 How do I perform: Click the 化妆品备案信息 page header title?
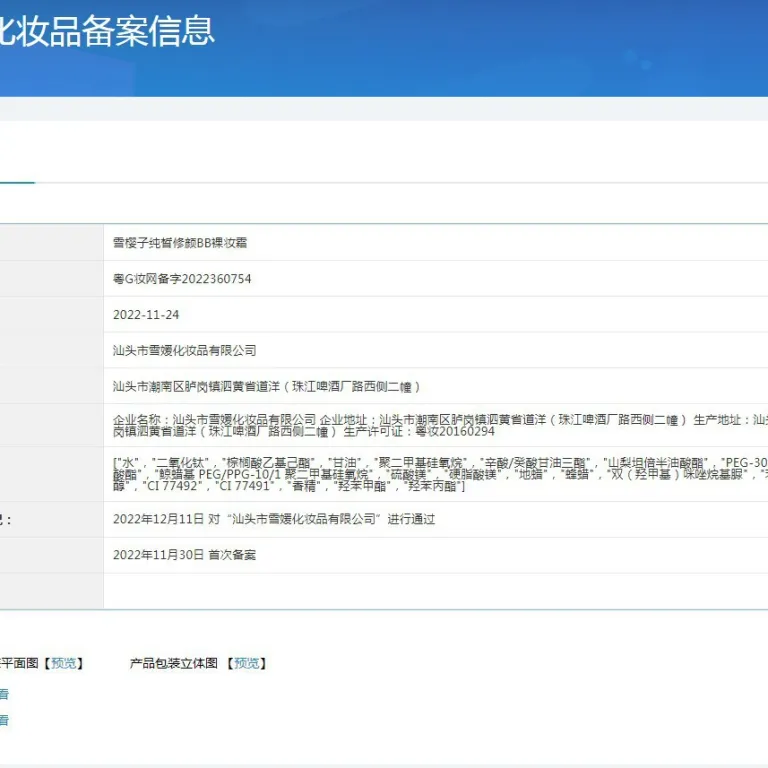point(107,31)
